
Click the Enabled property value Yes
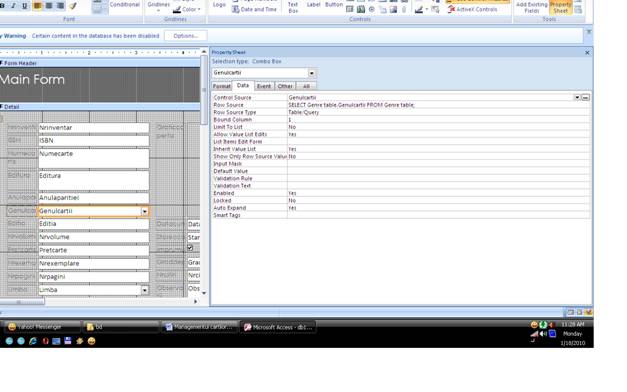439,193
